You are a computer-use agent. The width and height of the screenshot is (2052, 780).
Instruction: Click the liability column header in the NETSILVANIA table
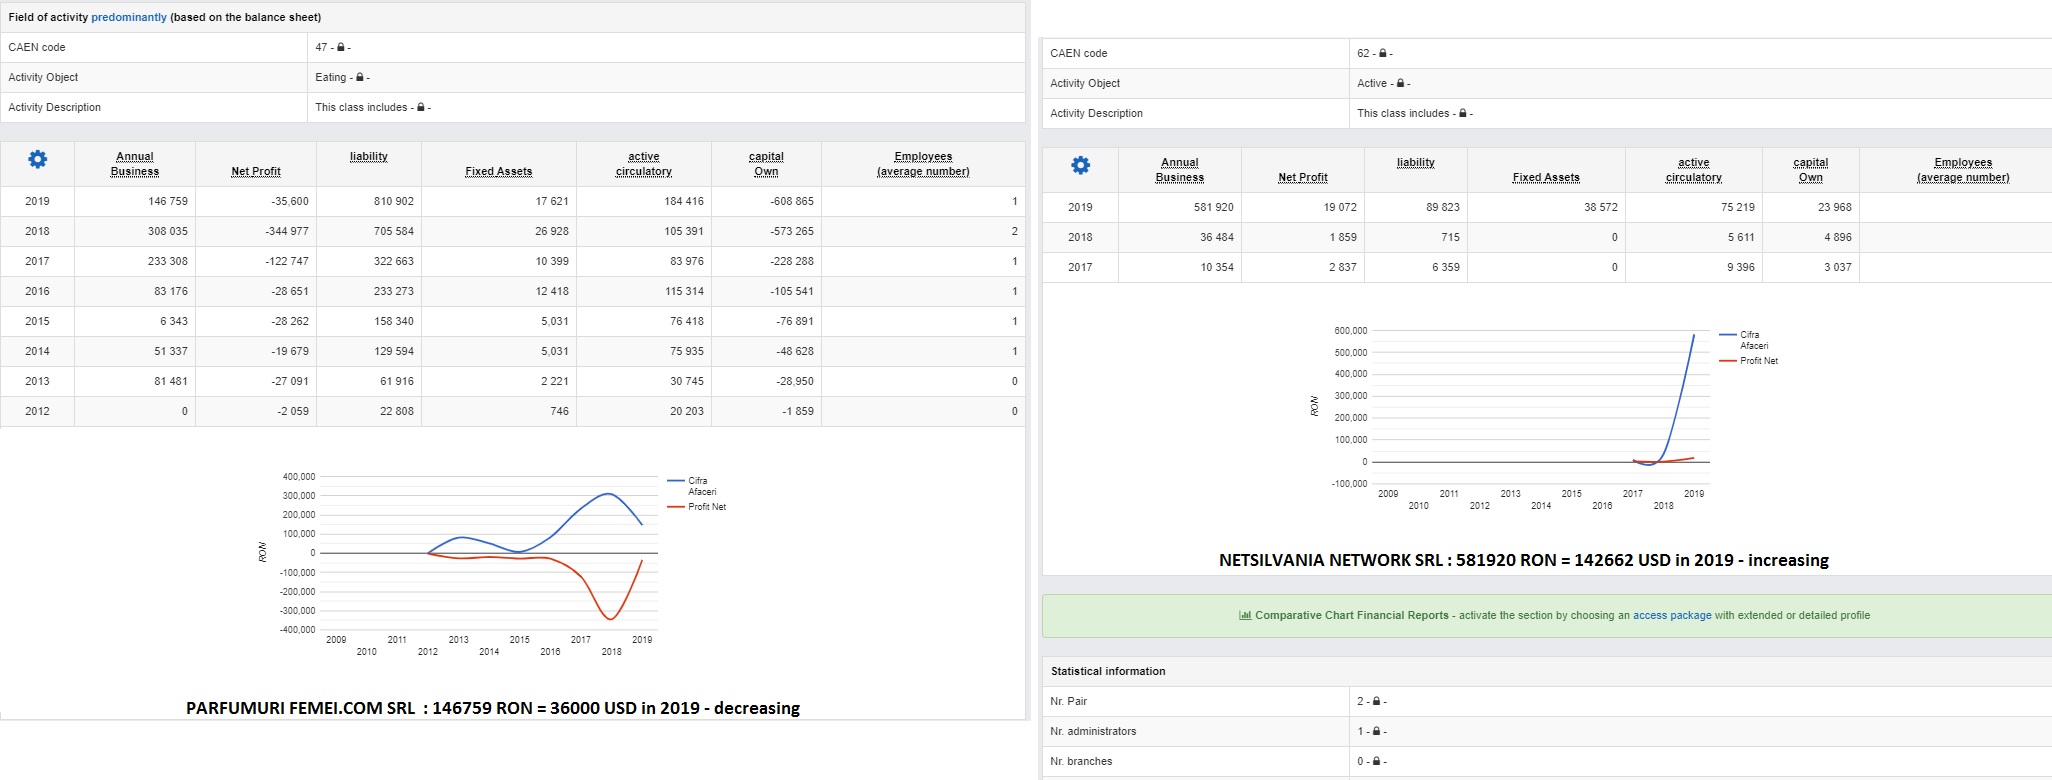pos(1416,162)
